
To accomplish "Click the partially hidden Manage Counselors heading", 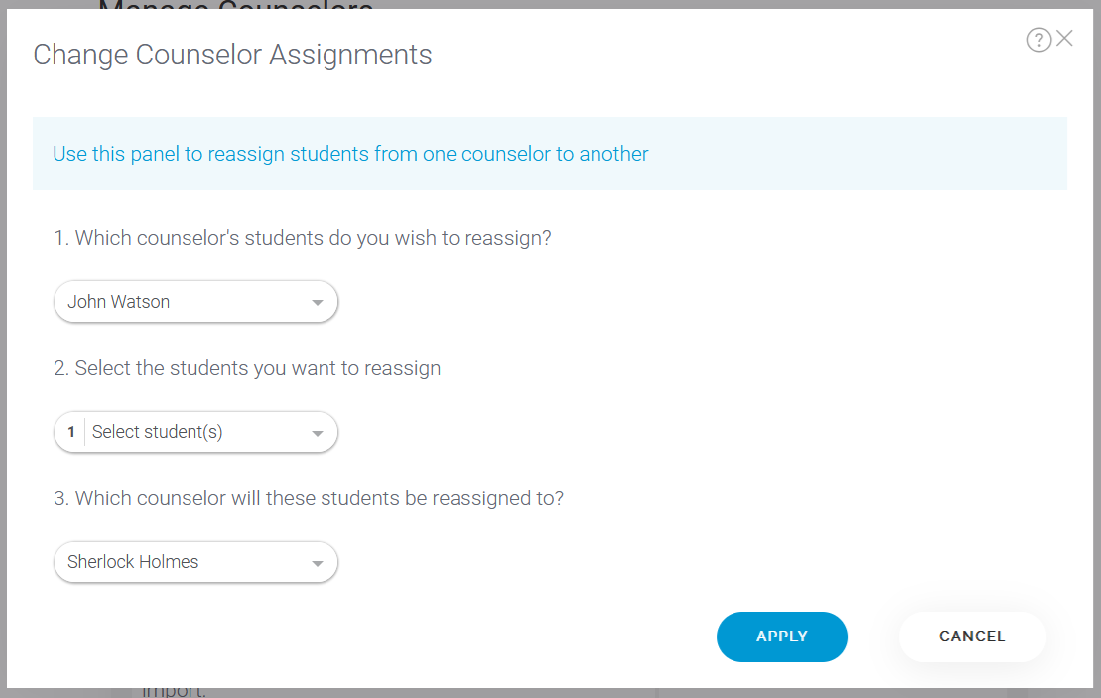I will click(236, 4).
